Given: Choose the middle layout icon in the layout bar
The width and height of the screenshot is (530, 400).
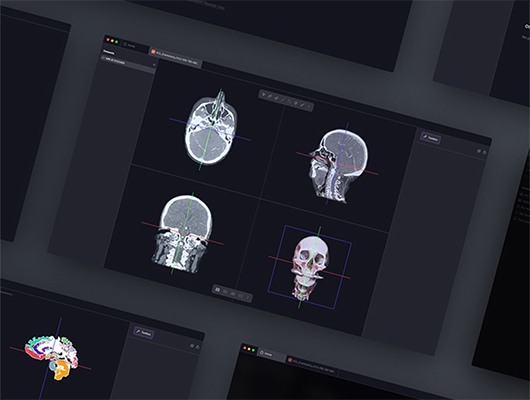Looking at the screenshot, I should pyautogui.click(x=233, y=294).
